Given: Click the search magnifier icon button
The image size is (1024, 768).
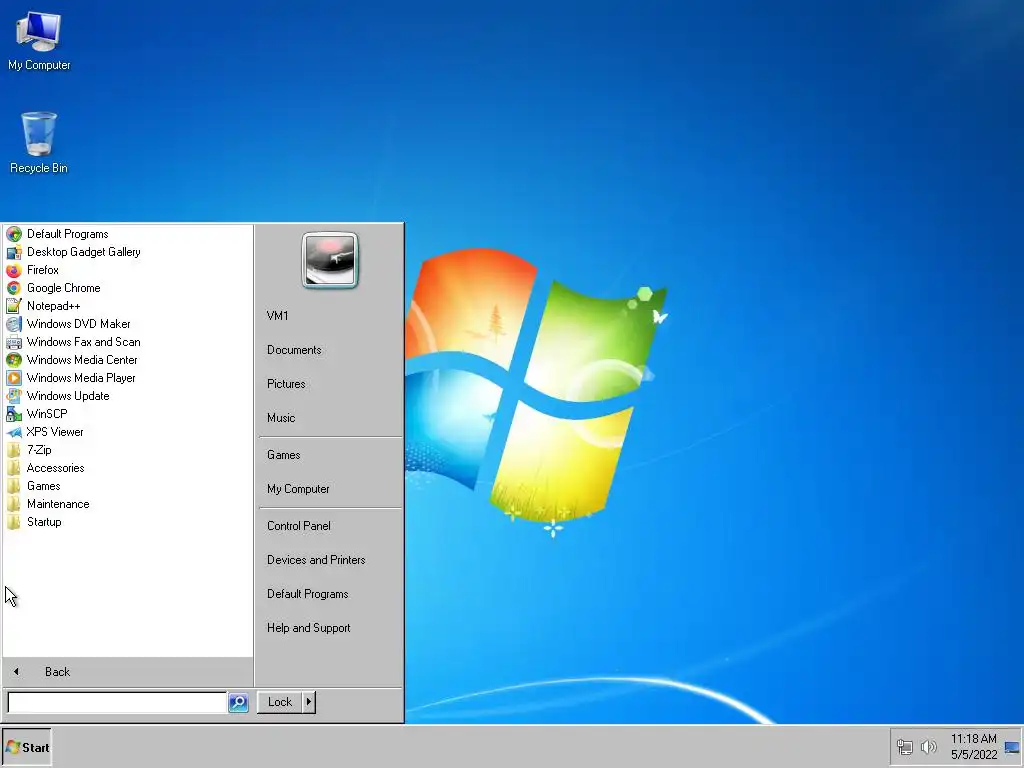Looking at the screenshot, I should 238,702.
